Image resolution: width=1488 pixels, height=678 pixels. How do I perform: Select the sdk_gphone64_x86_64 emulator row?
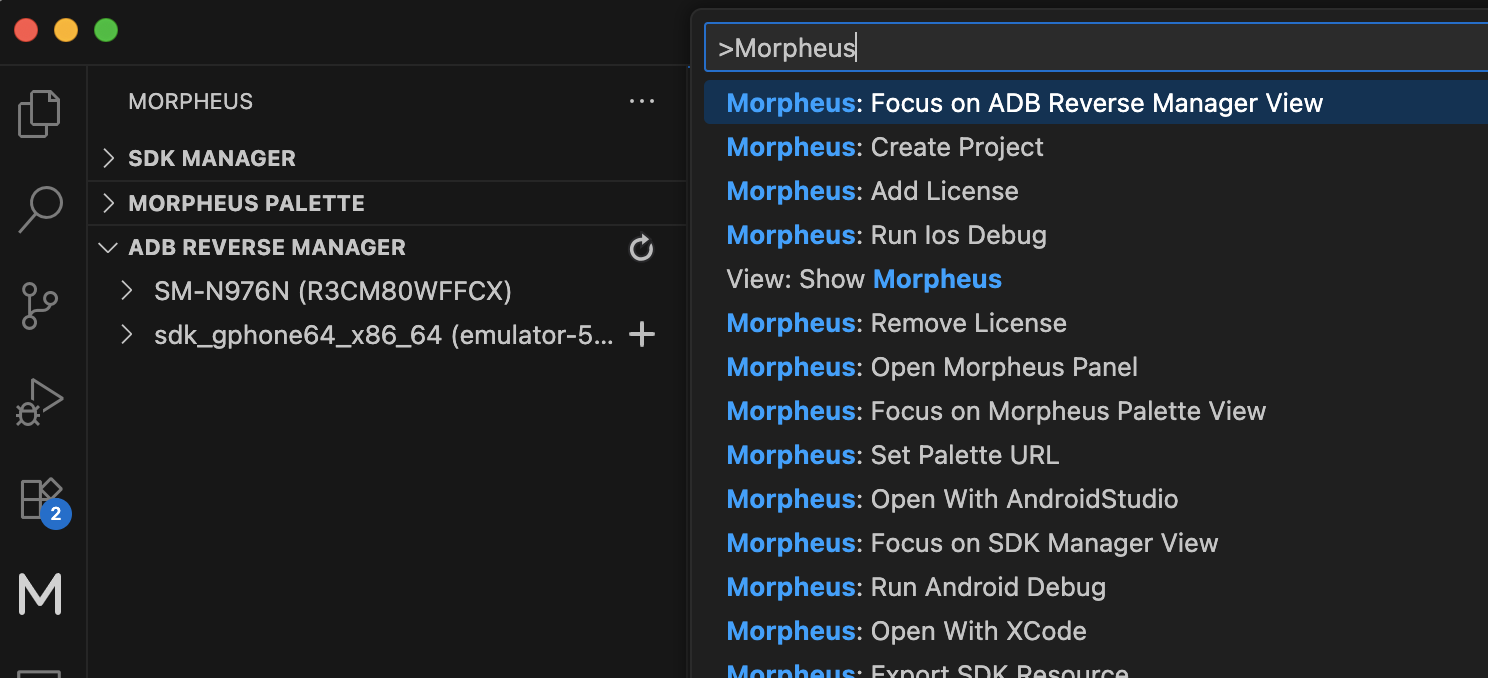pos(388,335)
